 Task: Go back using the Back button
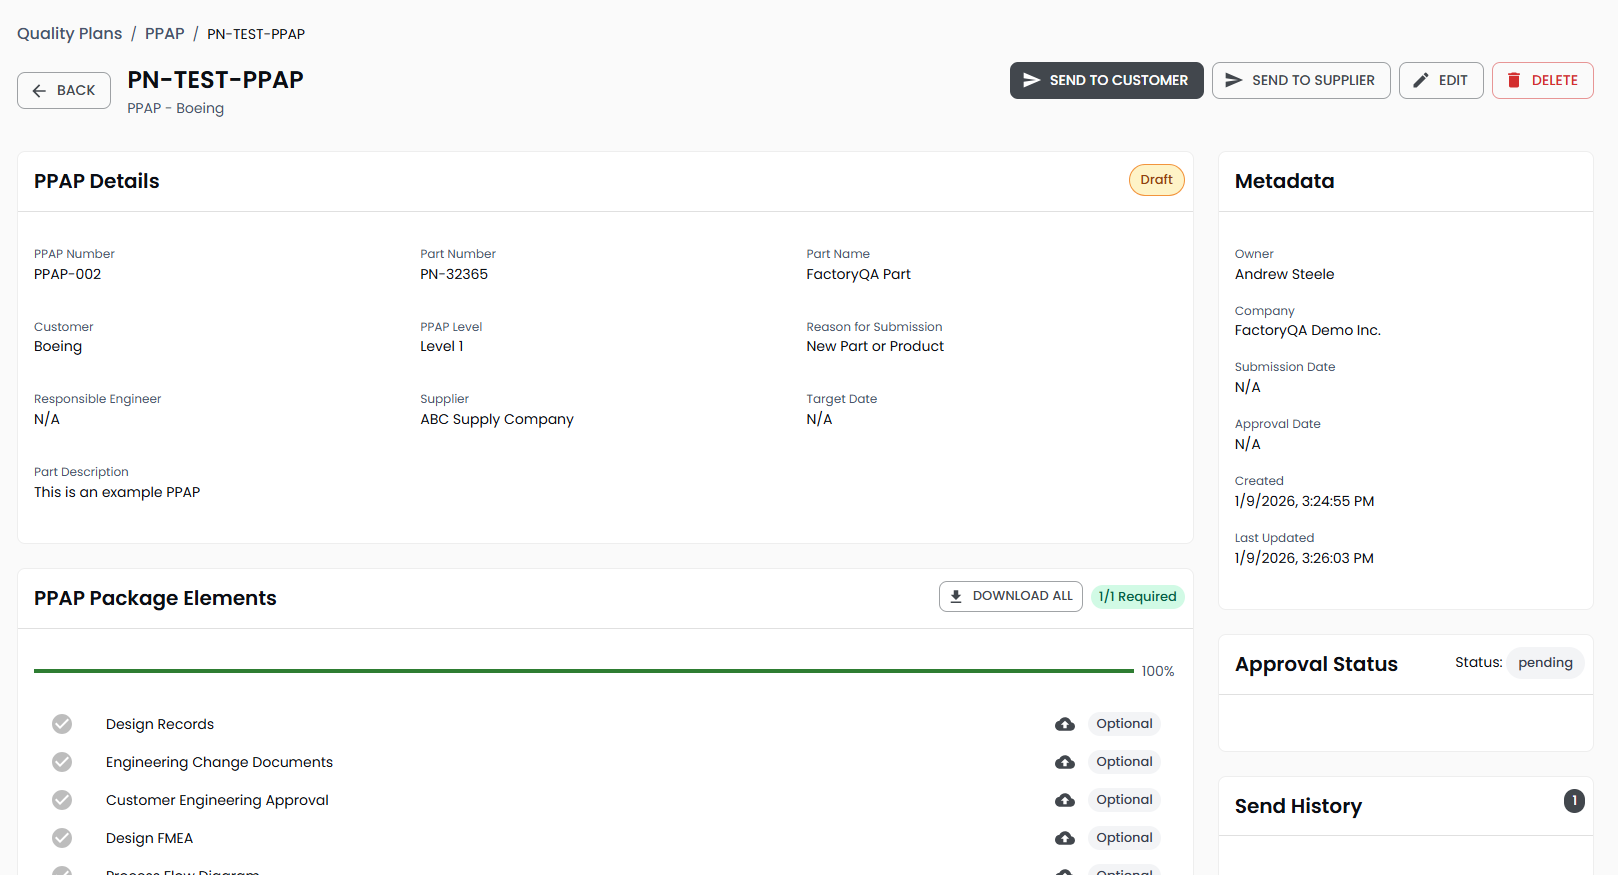[x=64, y=90]
